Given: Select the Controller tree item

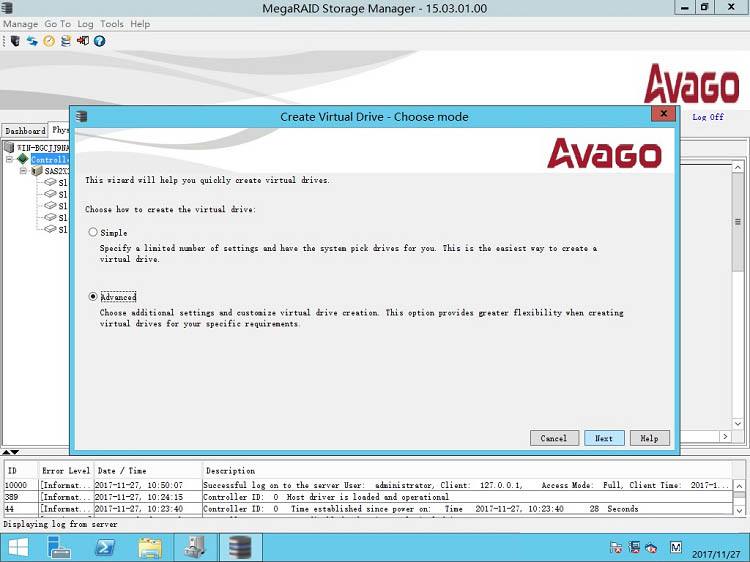Looking at the screenshot, I should click(x=50, y=159).
